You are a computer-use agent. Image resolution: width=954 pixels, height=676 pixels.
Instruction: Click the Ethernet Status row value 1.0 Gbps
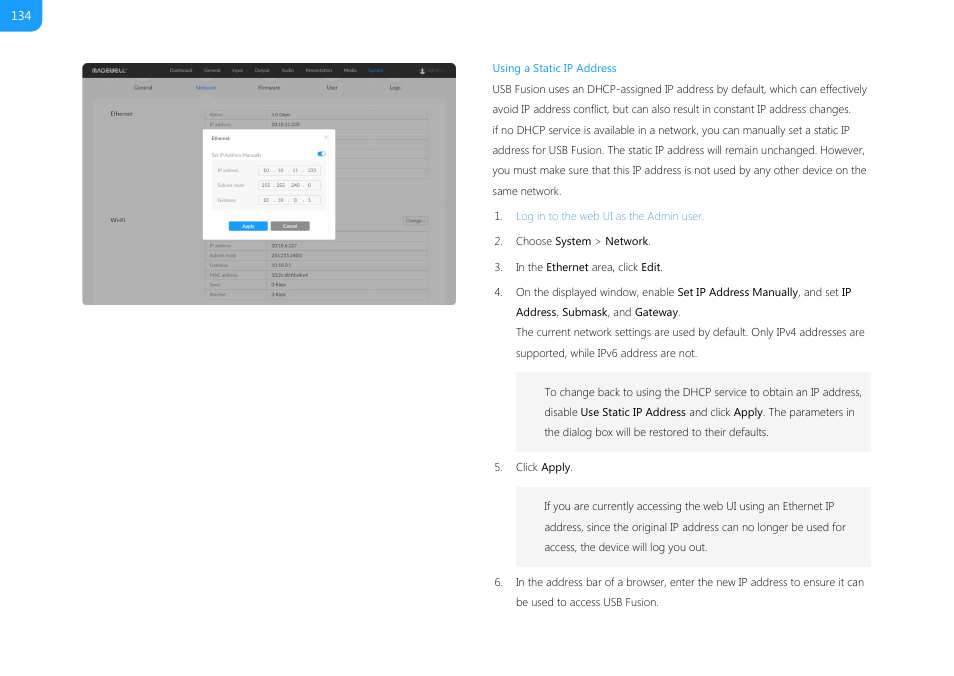280,114
